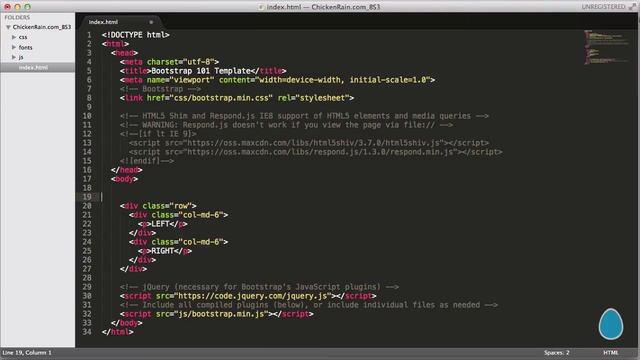Click the closing </body> tag
Image resolution: width=640 pixels, height=360 pixels.
127,323
